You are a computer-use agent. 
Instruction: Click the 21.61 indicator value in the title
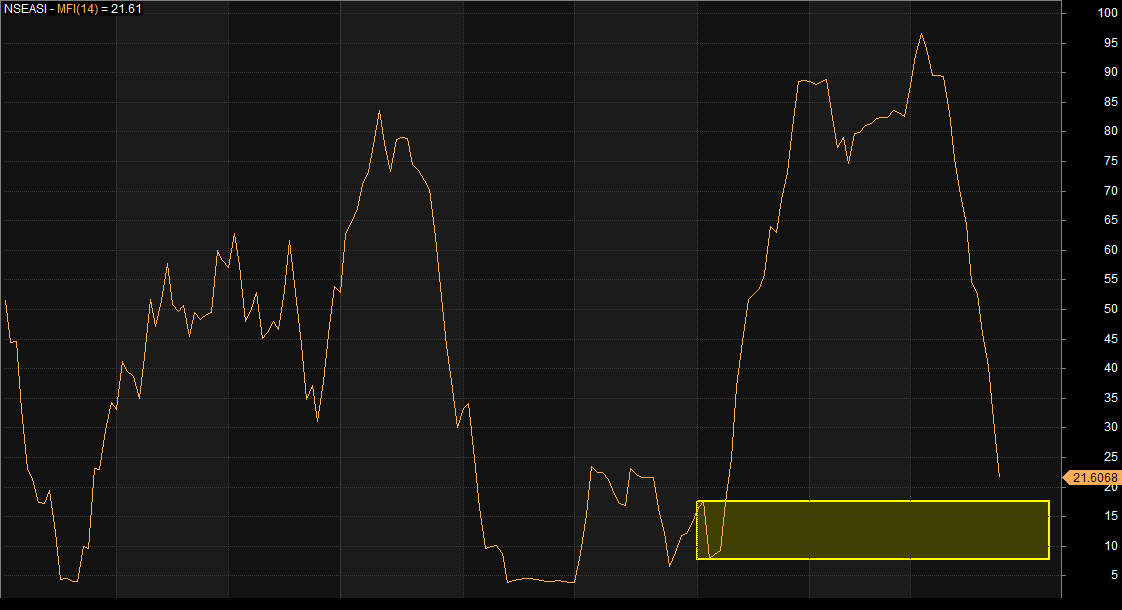click(x=126, y=9)
